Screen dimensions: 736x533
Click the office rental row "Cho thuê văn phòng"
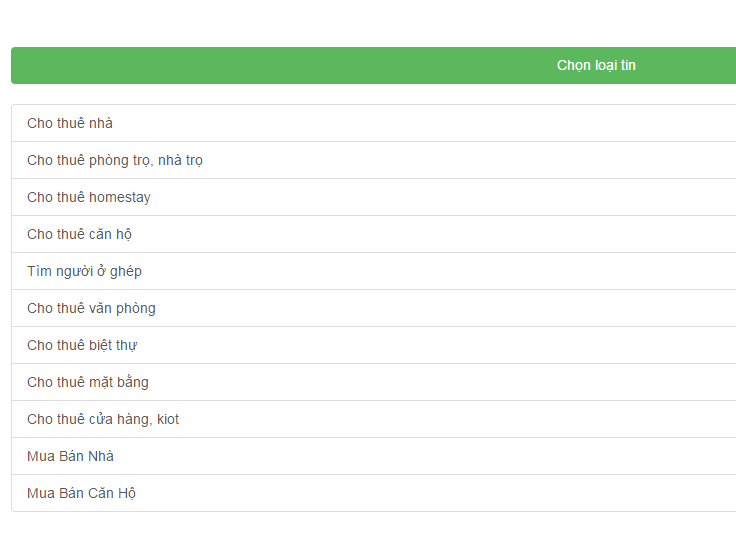click(92, 308)
